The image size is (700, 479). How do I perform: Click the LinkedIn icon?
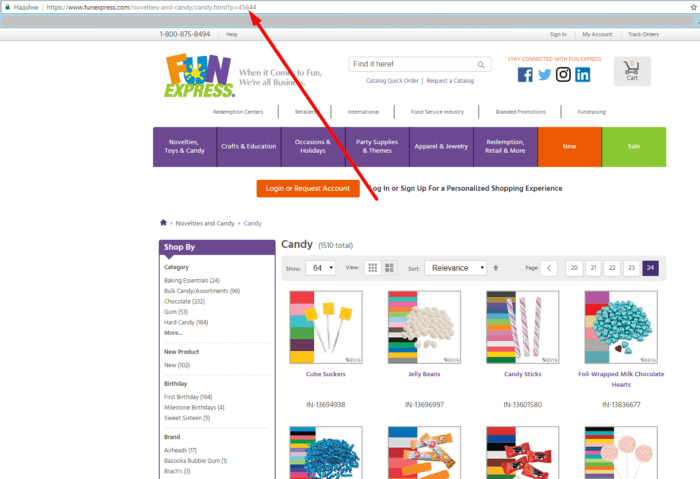pyautogui.click(x=582, y=75)
